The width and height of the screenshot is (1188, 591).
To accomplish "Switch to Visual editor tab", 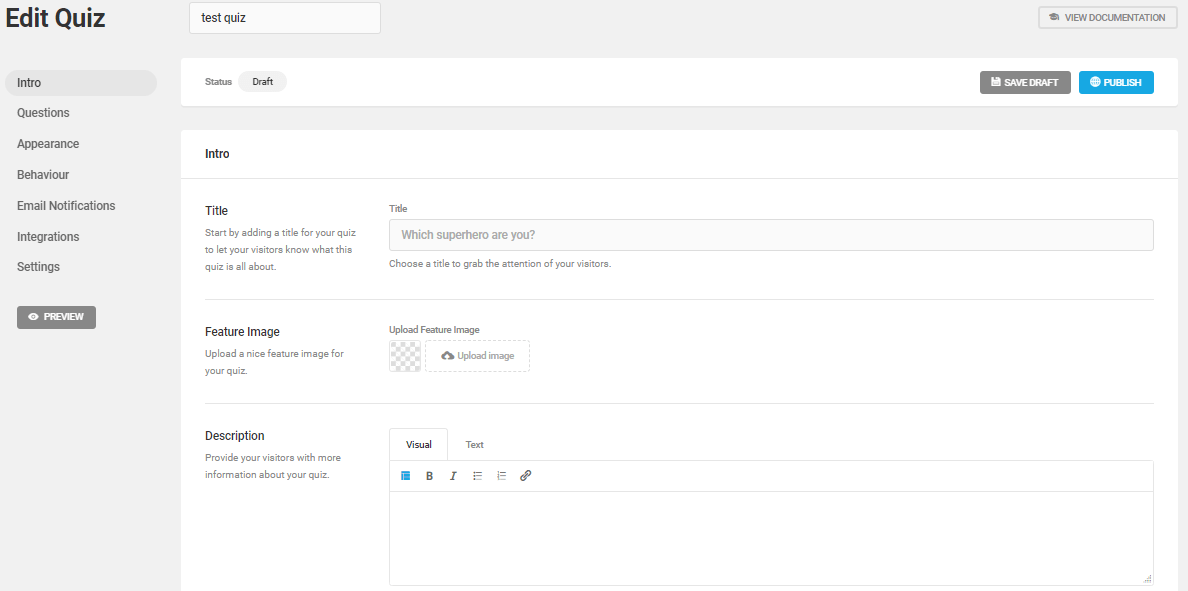I will pyautogui.click(x=418, y=445).
